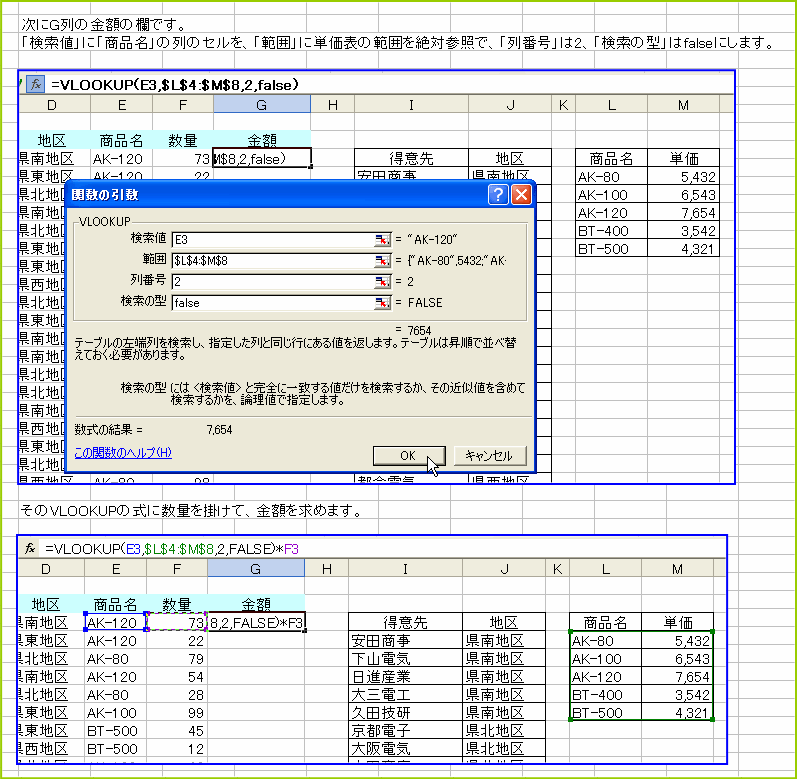Viewport: 797px width, 779px height.
Task: Click collapse-dialog icon beside 検索値 field
Action: click(382, 239)
